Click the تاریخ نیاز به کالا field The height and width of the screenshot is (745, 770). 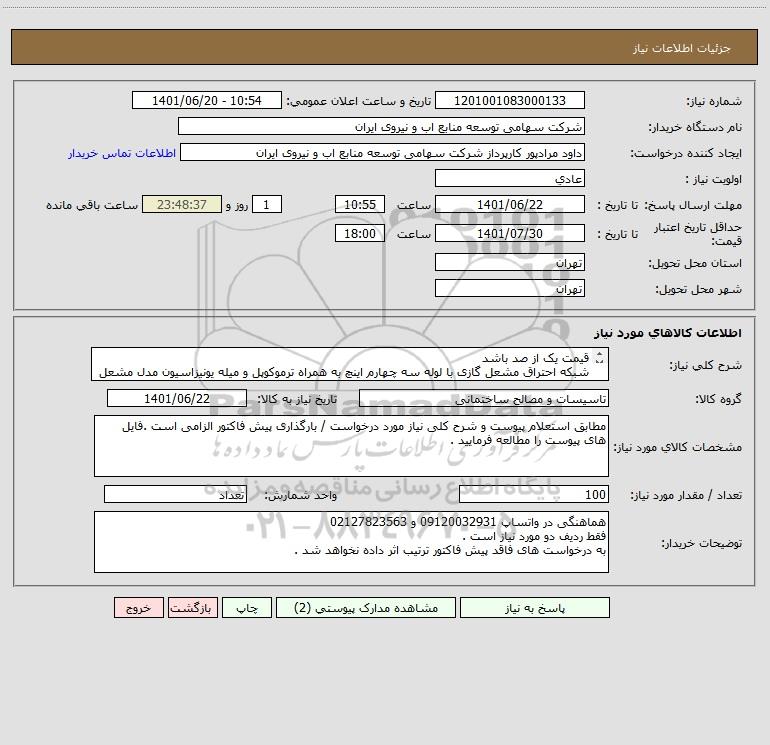(177, 398)
